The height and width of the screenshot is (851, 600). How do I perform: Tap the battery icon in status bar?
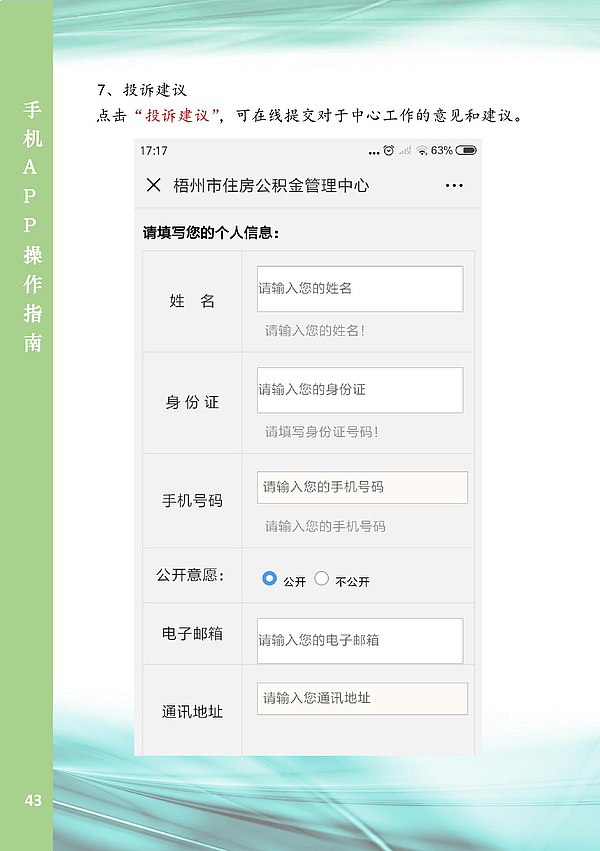coord(466,151)
